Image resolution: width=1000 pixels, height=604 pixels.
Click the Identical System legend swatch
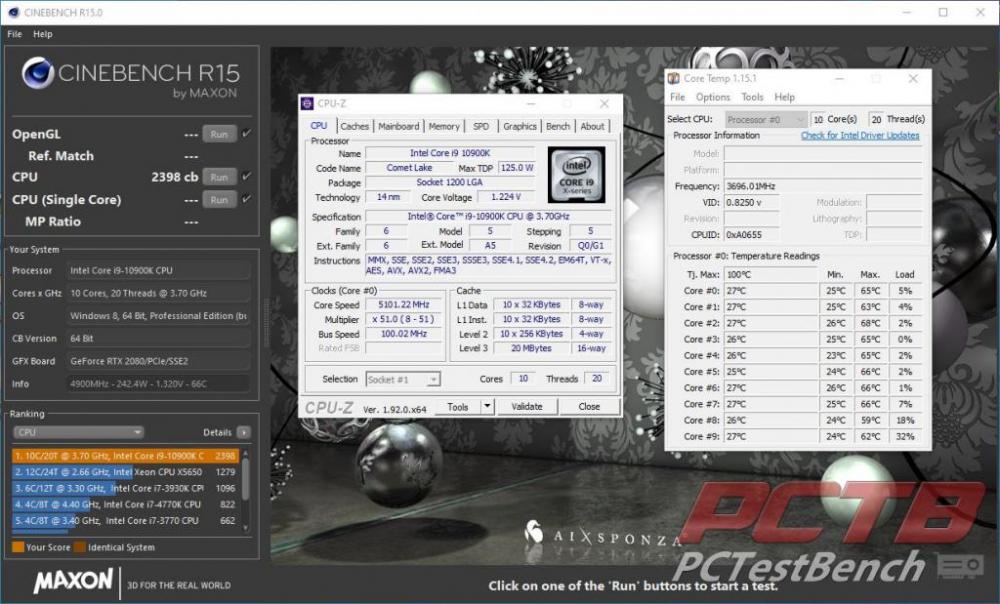click(x=80, y=547)
